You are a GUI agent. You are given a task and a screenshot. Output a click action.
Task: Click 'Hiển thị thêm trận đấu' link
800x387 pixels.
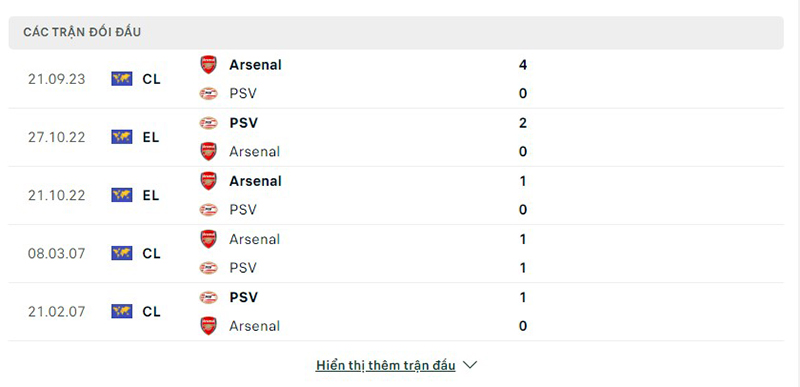[385, 366]
